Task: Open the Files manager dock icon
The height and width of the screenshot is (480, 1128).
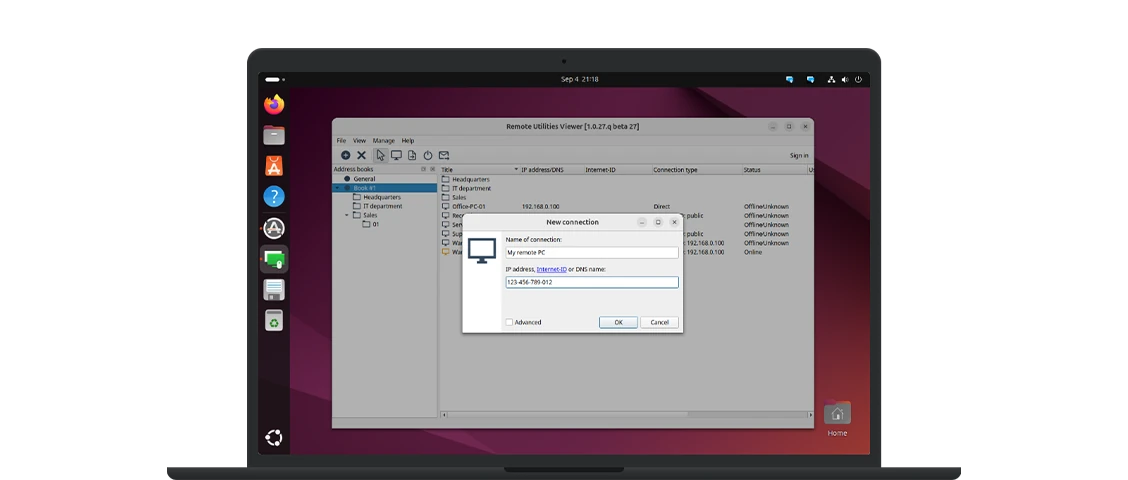Action: coord(274,135)
